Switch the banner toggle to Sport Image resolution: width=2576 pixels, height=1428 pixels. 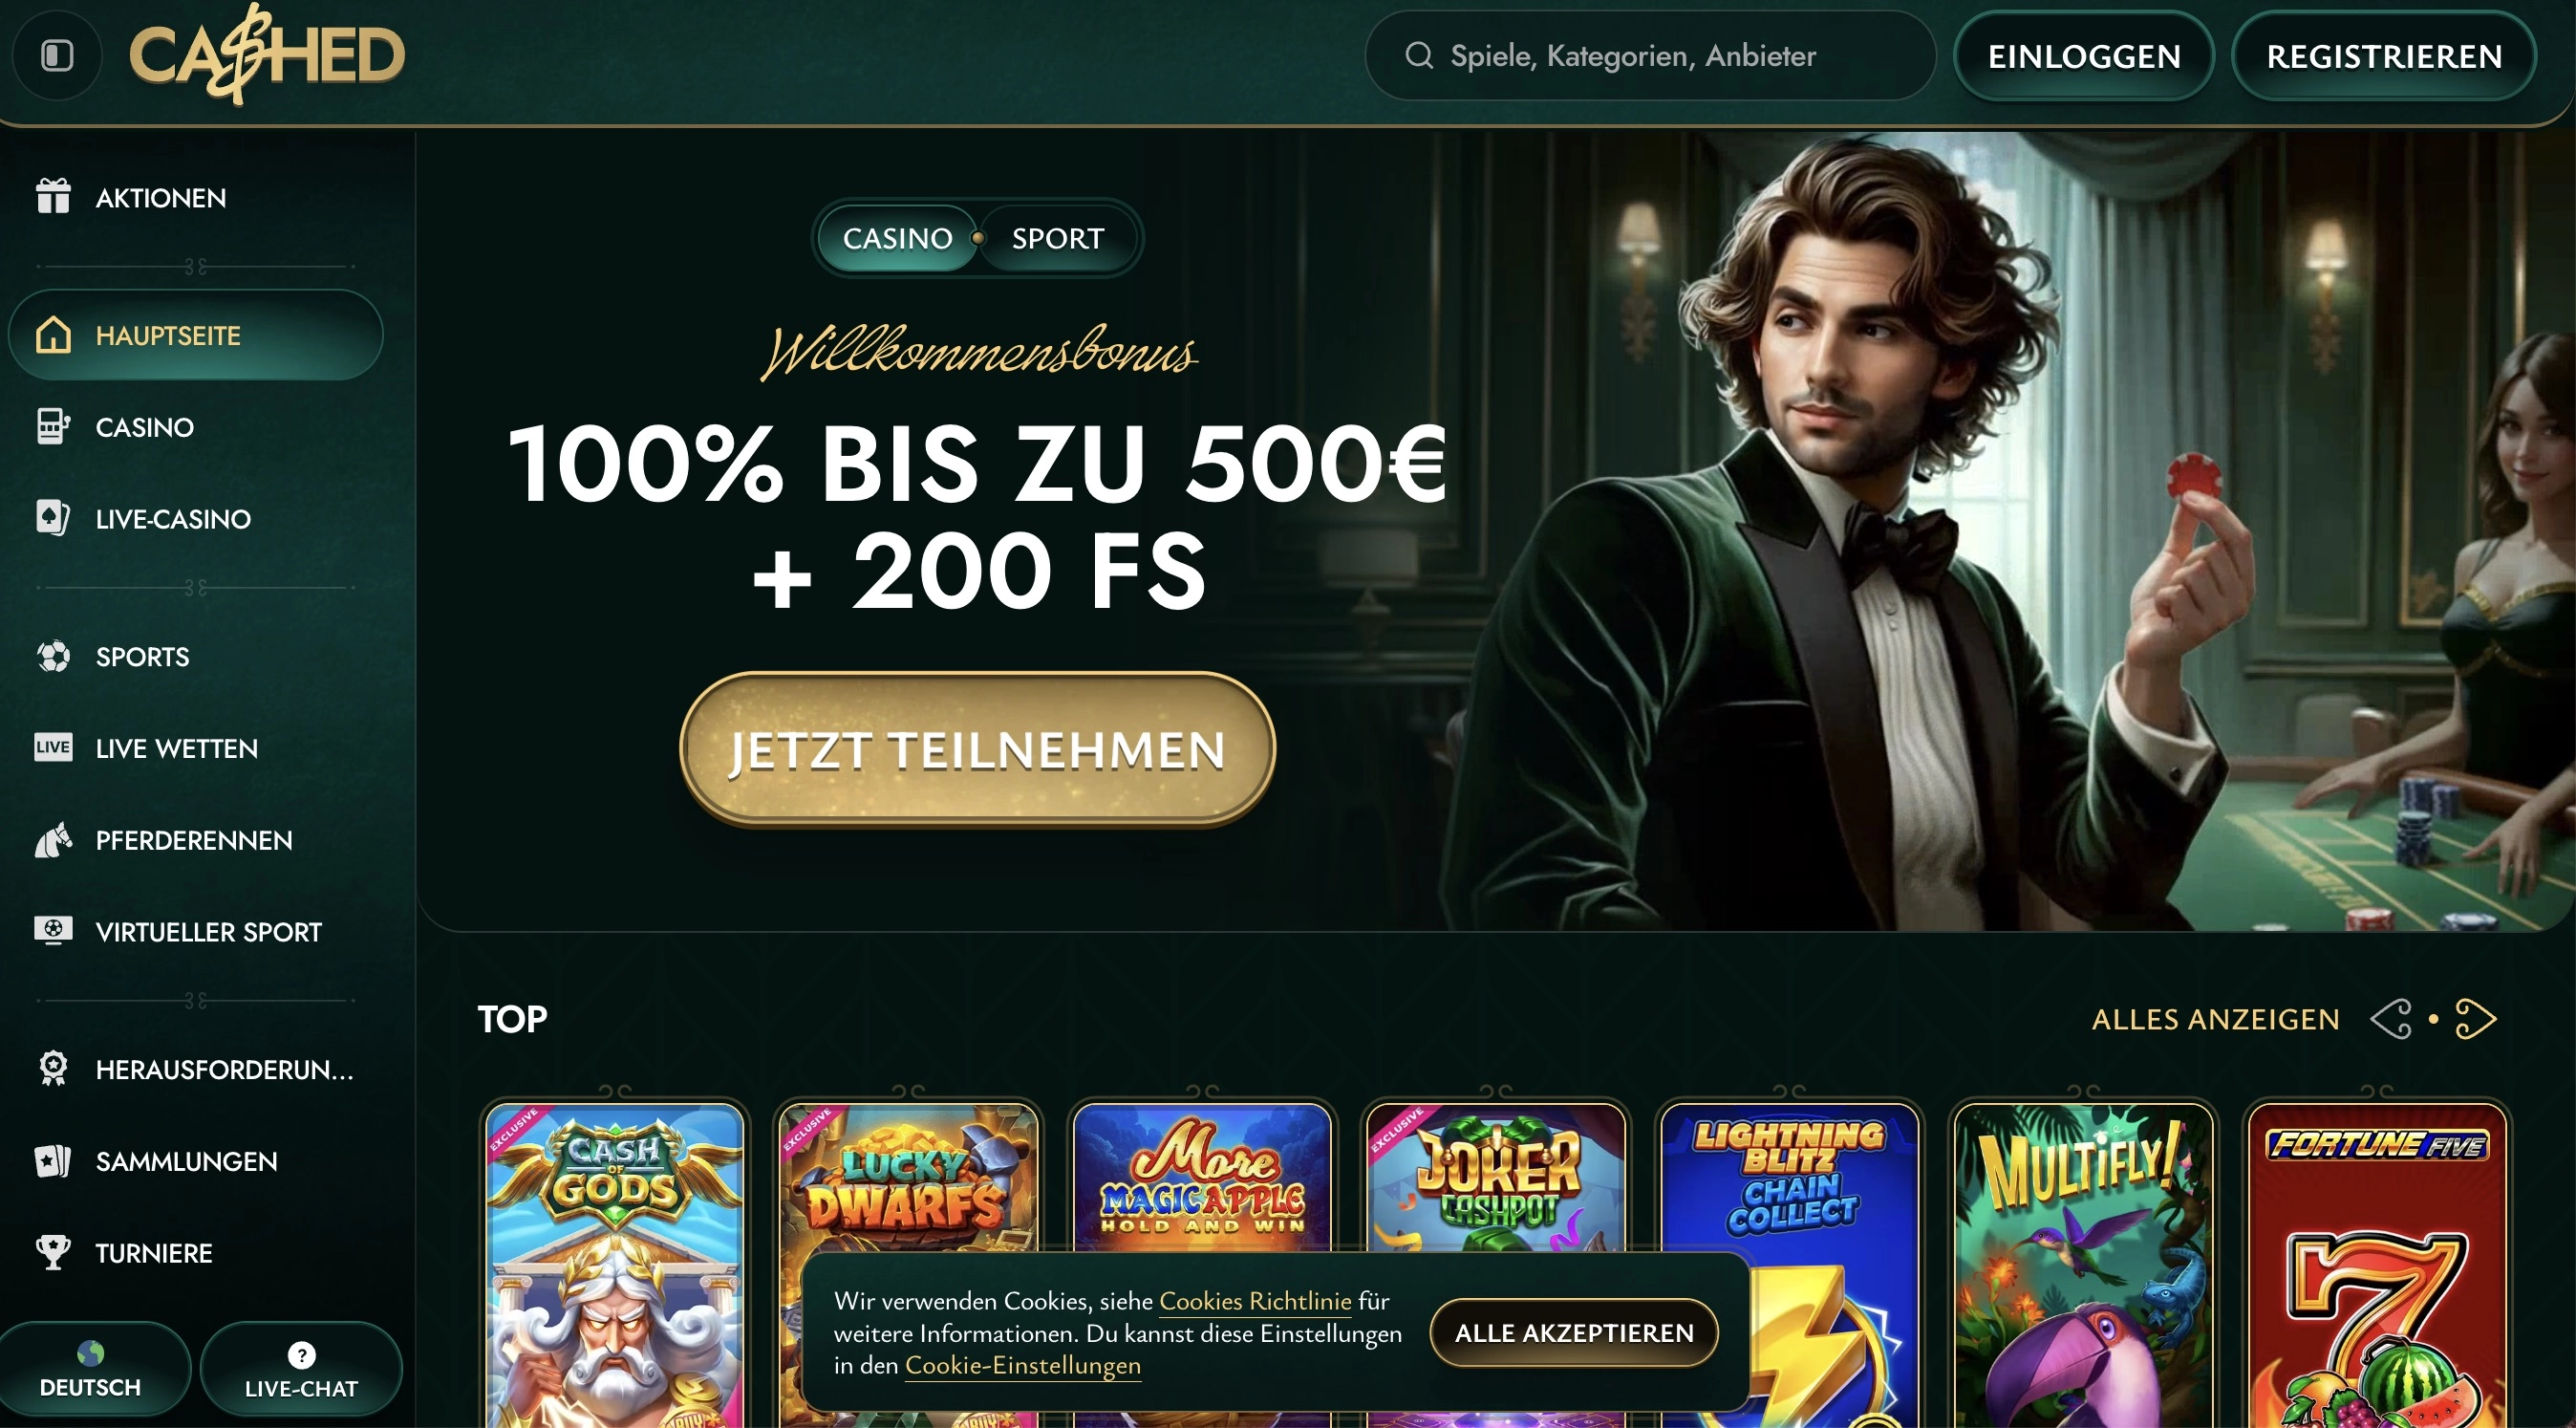pos(1058,238)
